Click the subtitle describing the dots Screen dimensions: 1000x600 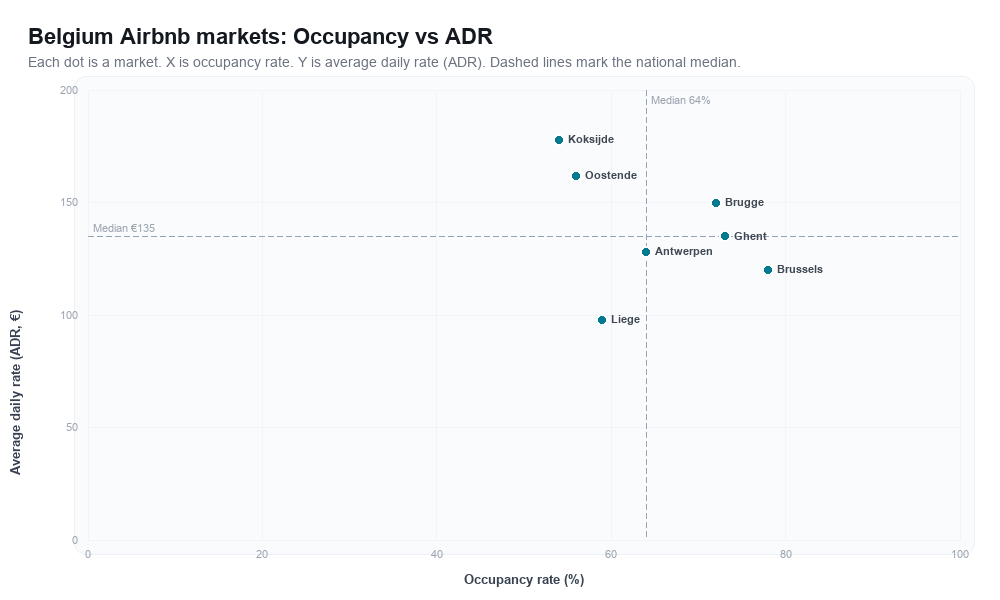pyautogui.click(x=384, y=62)
